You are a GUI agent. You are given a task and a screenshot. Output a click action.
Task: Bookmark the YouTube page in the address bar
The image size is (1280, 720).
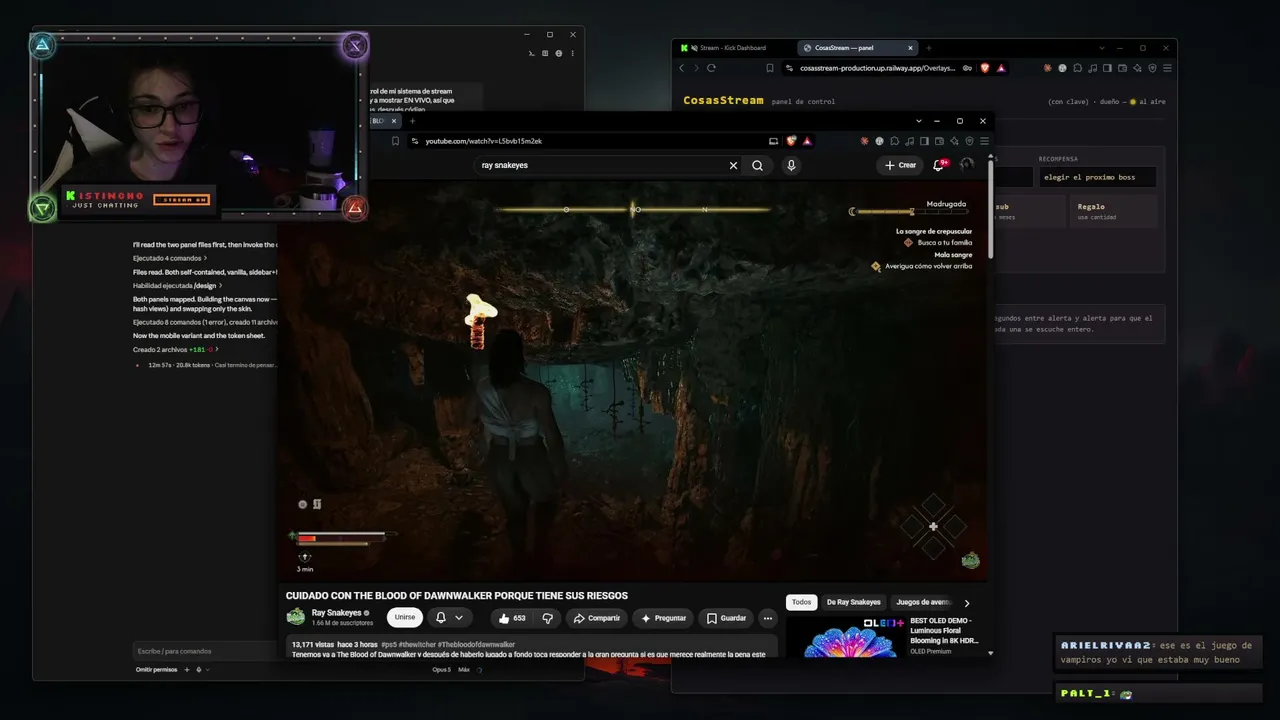coord(396,141)
